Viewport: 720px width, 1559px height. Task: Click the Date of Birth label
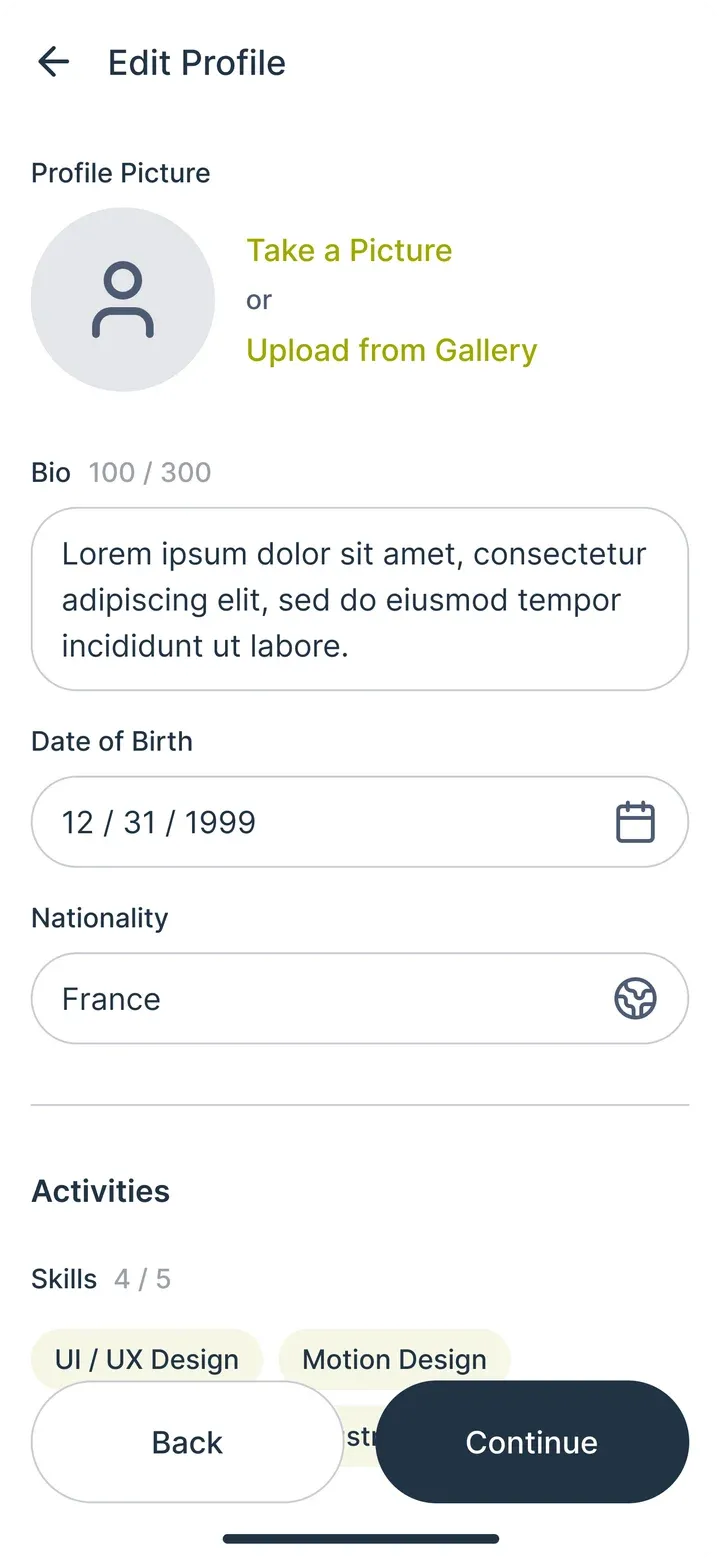click(112, 741)
